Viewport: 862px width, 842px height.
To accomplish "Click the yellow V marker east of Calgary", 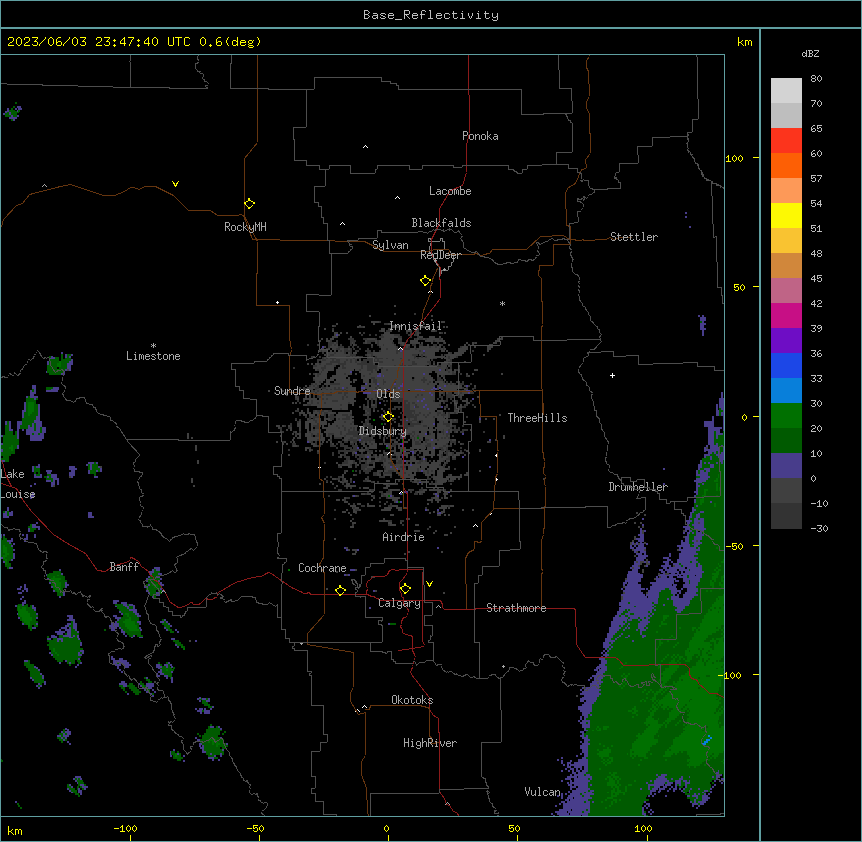I will click(429, 584).
